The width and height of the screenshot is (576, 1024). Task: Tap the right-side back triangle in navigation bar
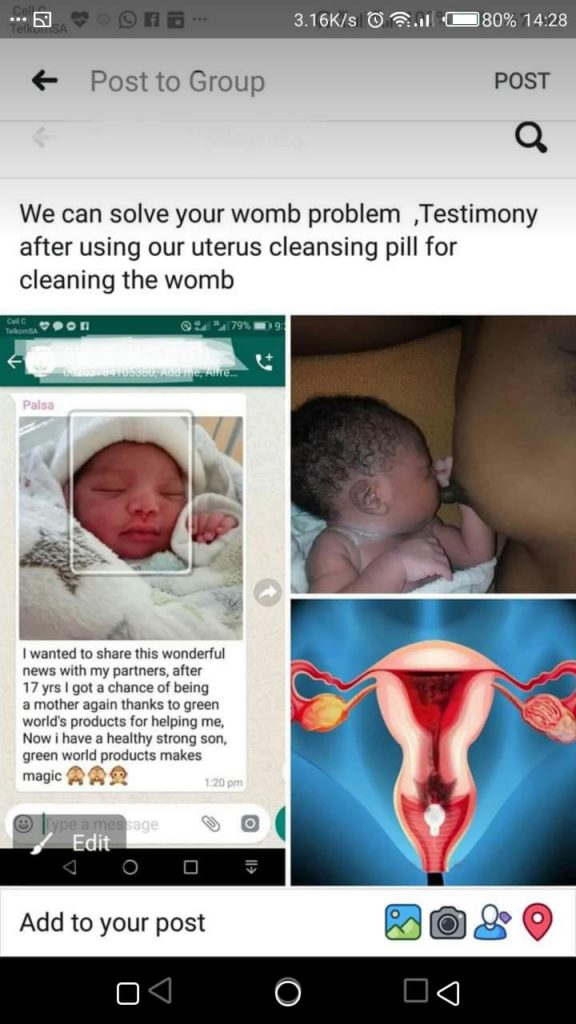click(448, 992)
